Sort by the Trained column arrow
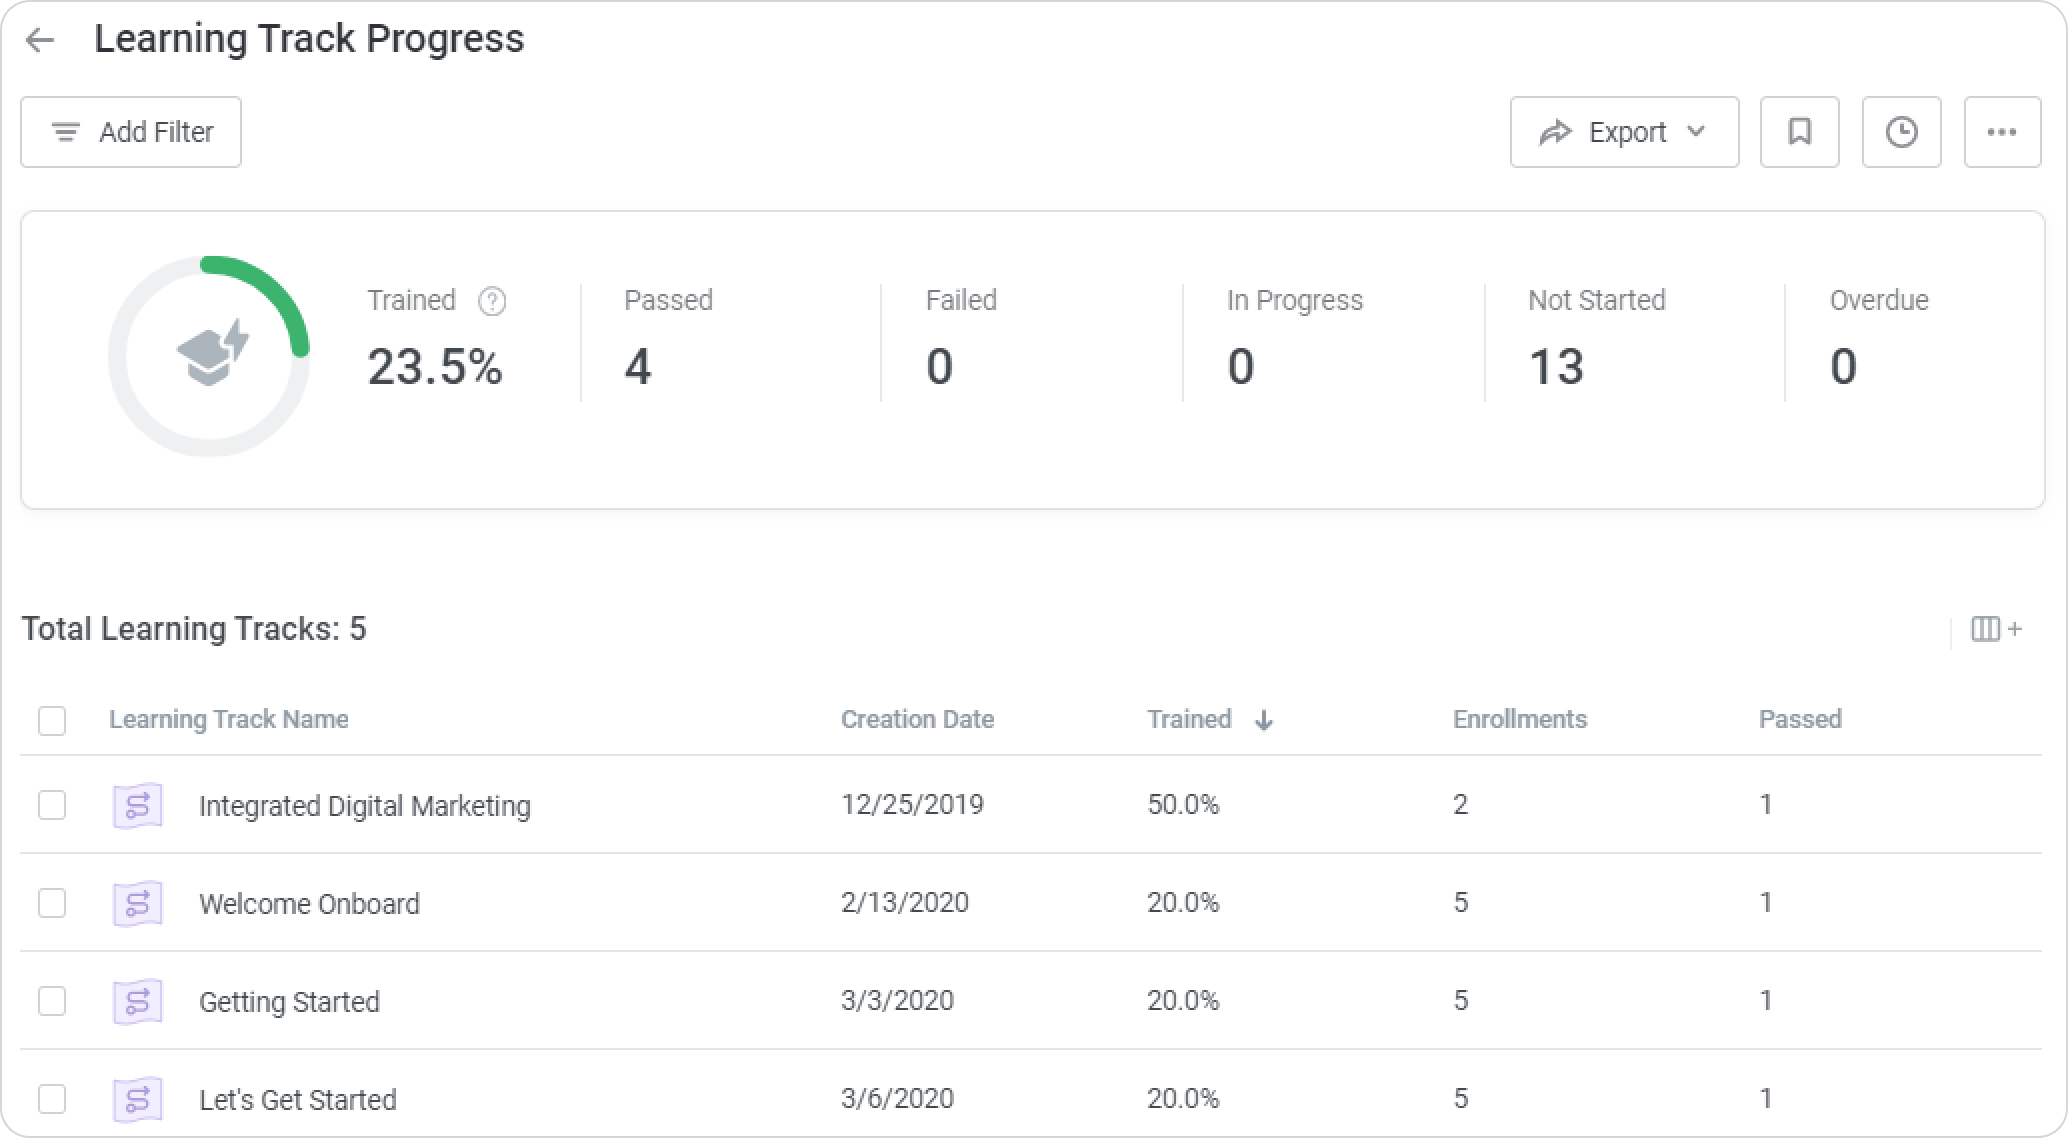Viewport: 2068px width, 1138px height. 1264,720
